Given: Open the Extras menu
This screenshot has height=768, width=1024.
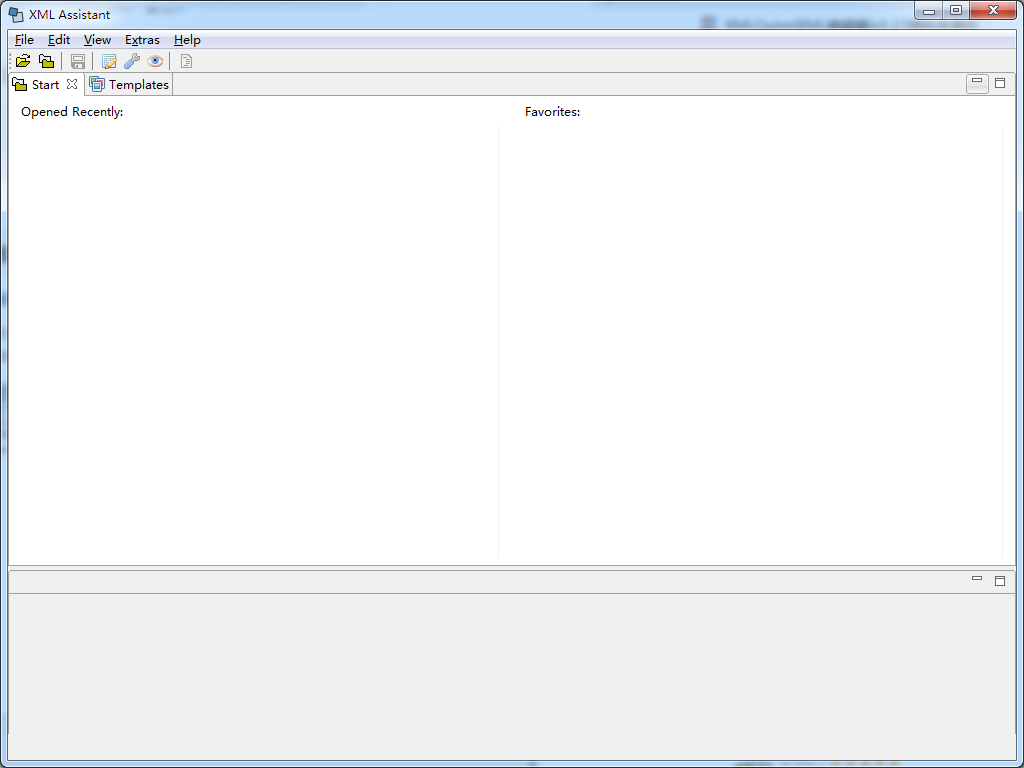Looking at the screenshot, I should pyautogui.click(x=142, y=40).
